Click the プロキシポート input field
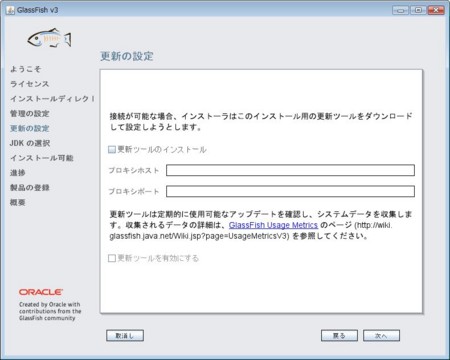 coord(290,191)
